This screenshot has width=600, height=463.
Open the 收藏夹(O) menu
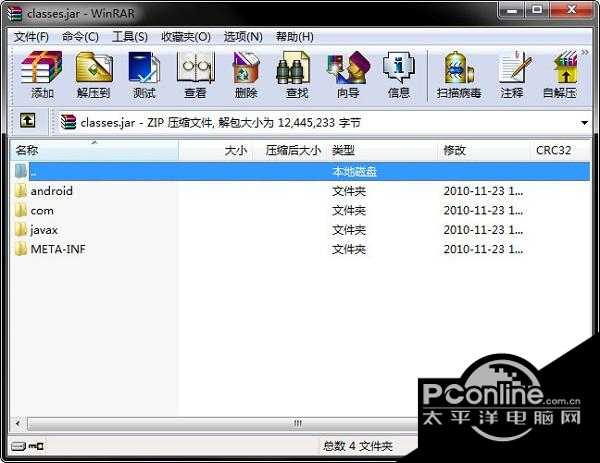(x=186, y=37)
